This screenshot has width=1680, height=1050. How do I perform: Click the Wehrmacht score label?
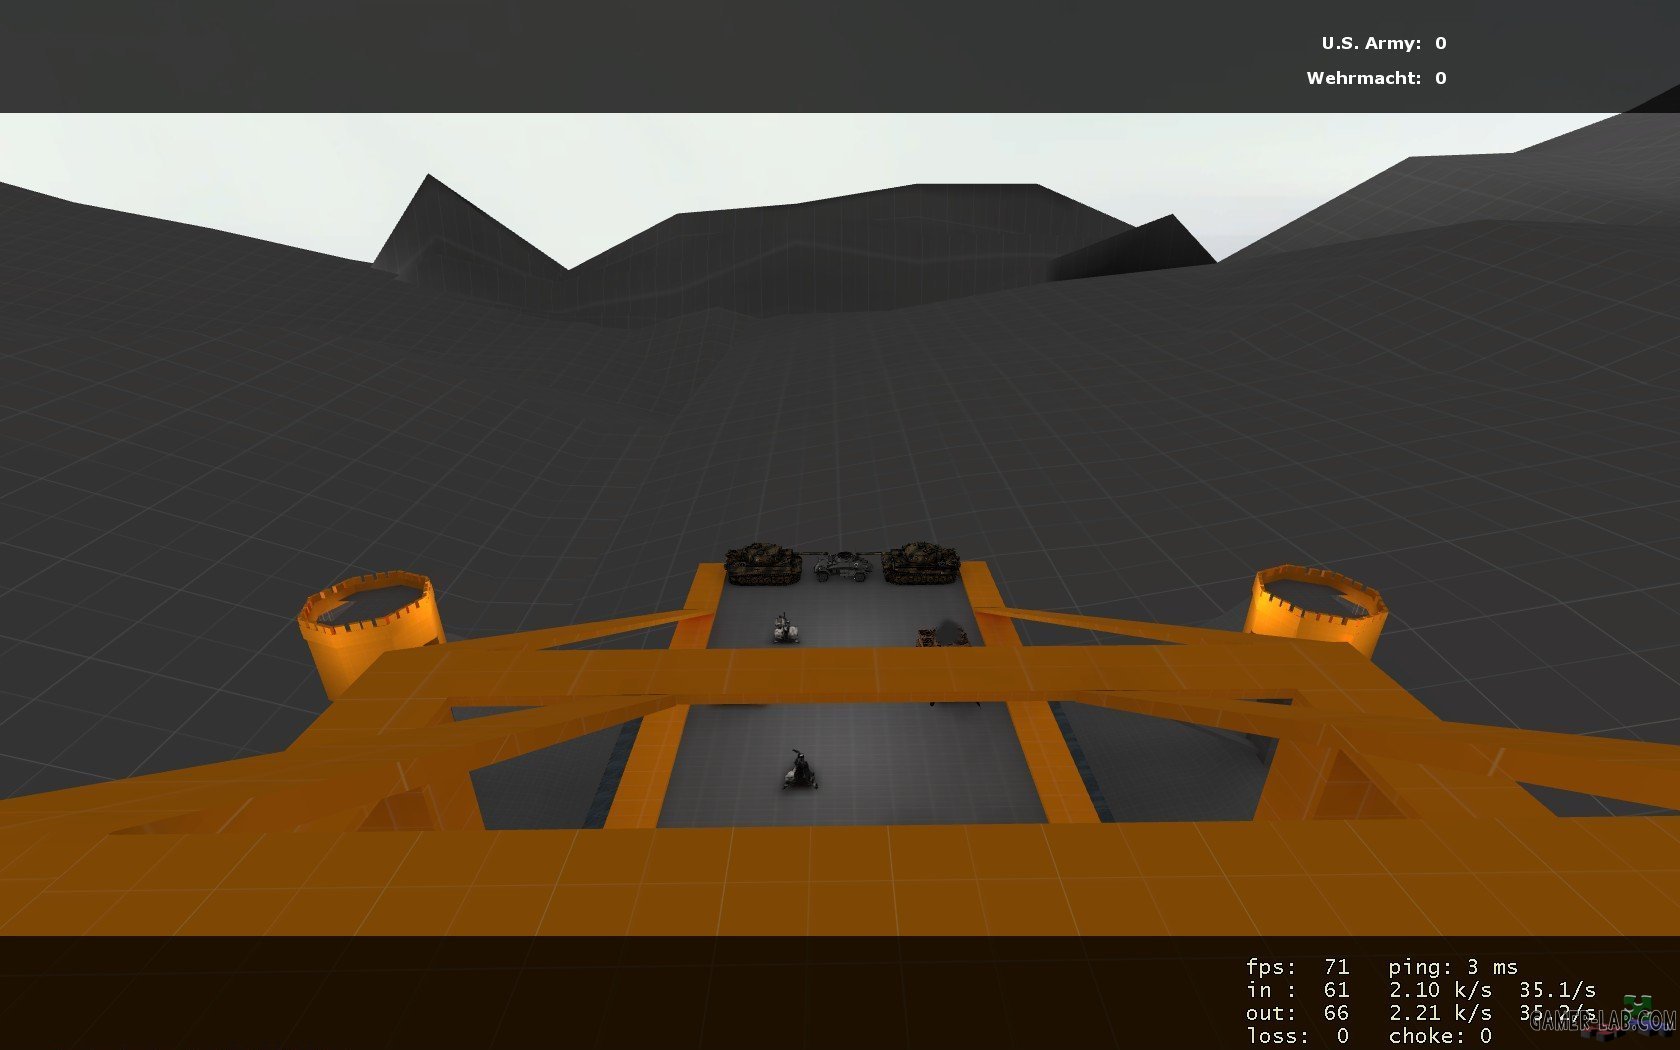(1363, 78)
